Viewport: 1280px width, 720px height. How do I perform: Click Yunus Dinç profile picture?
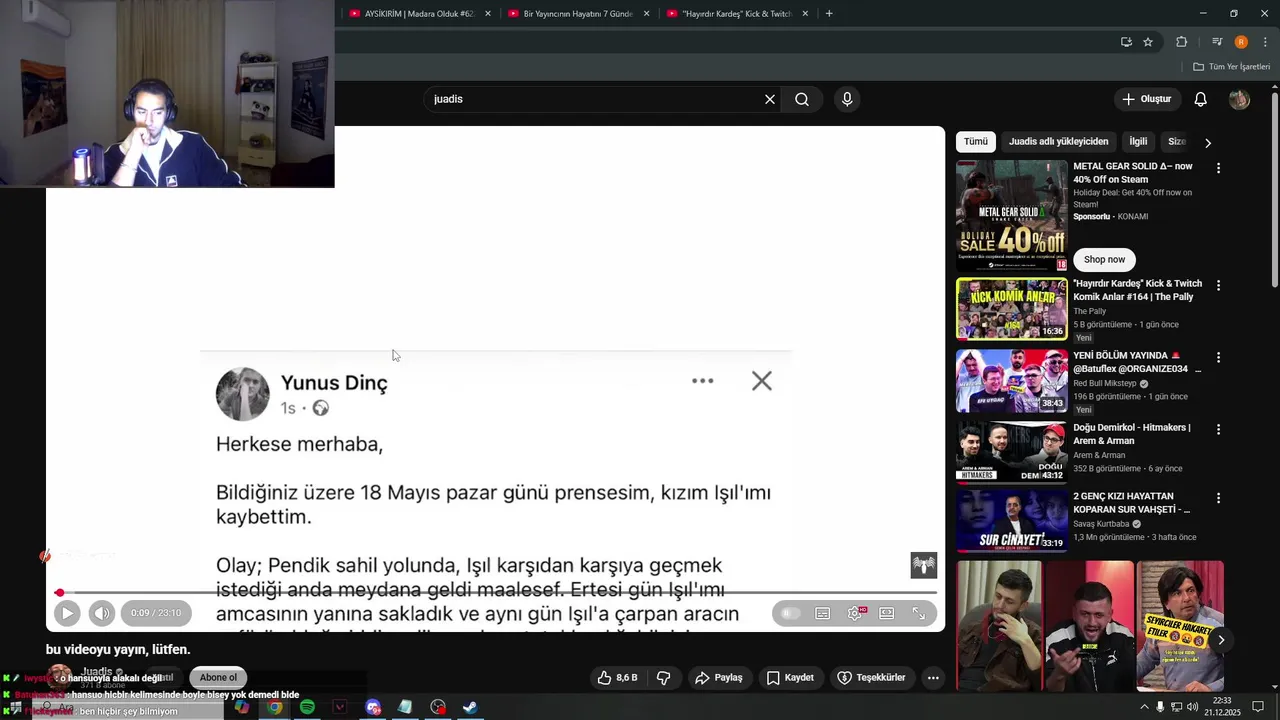(243, 394)
